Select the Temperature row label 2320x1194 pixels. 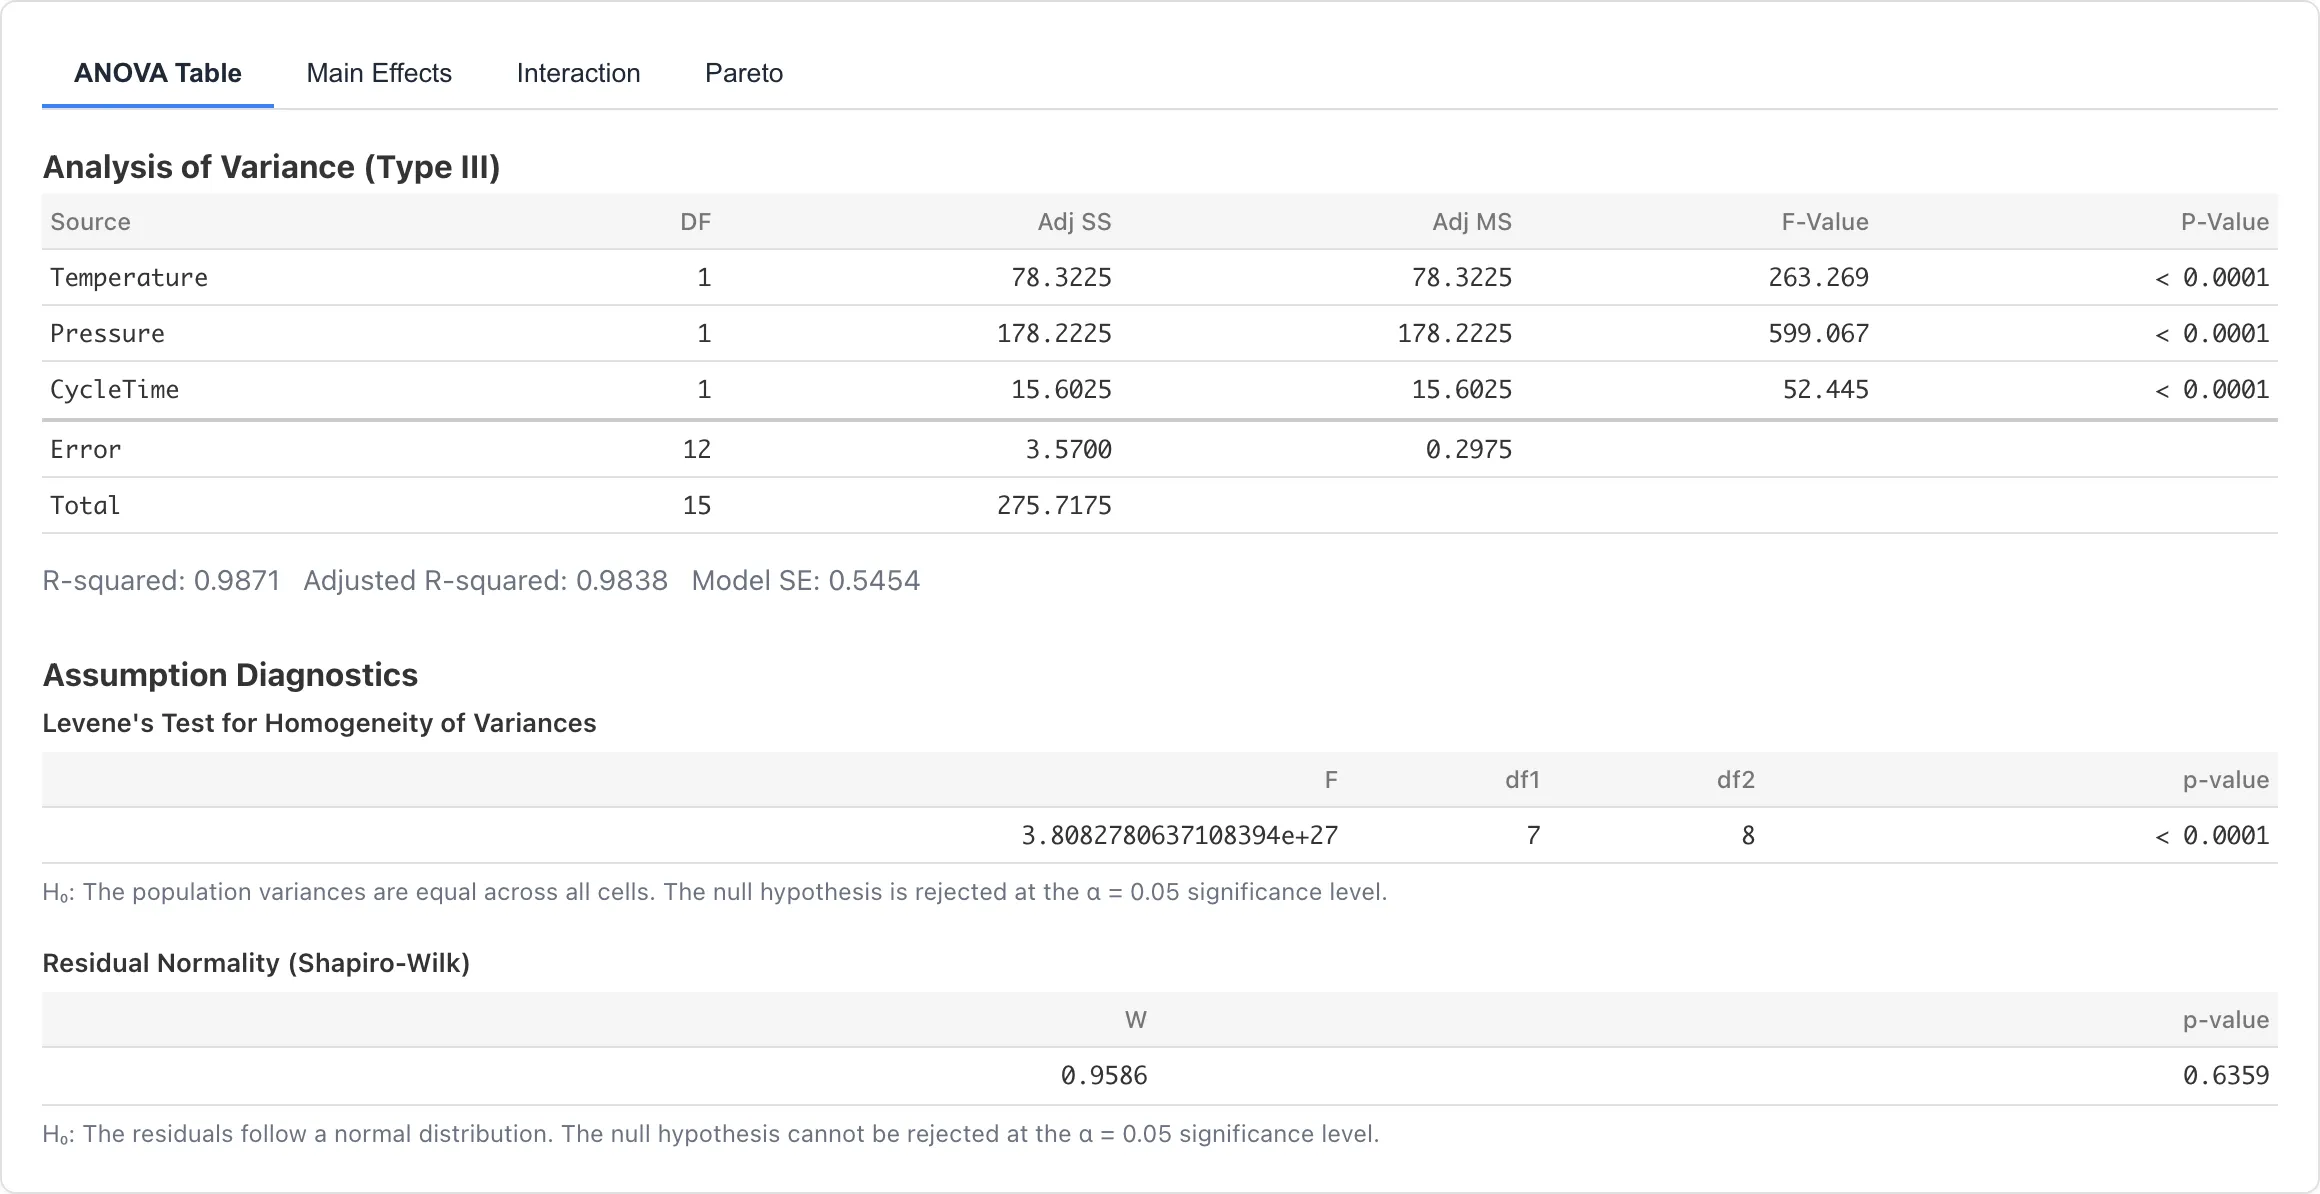pyautogui.click(x=129, y=278)
